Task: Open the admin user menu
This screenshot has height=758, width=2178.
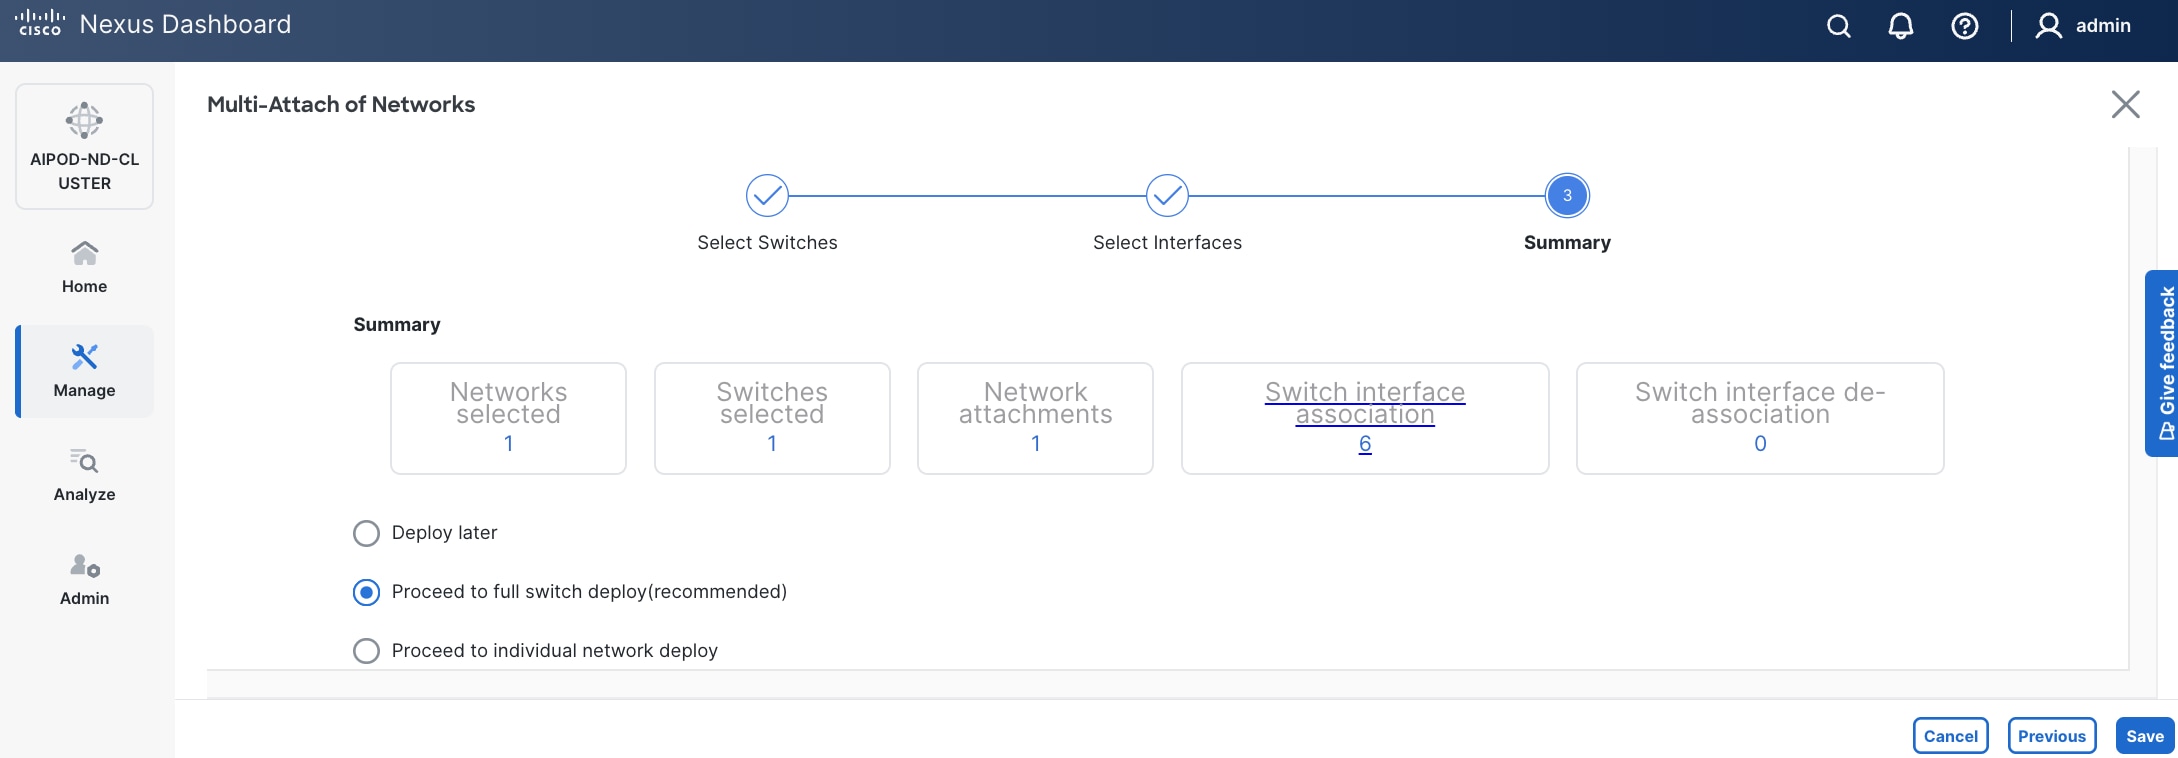Action: point(2083,26)
